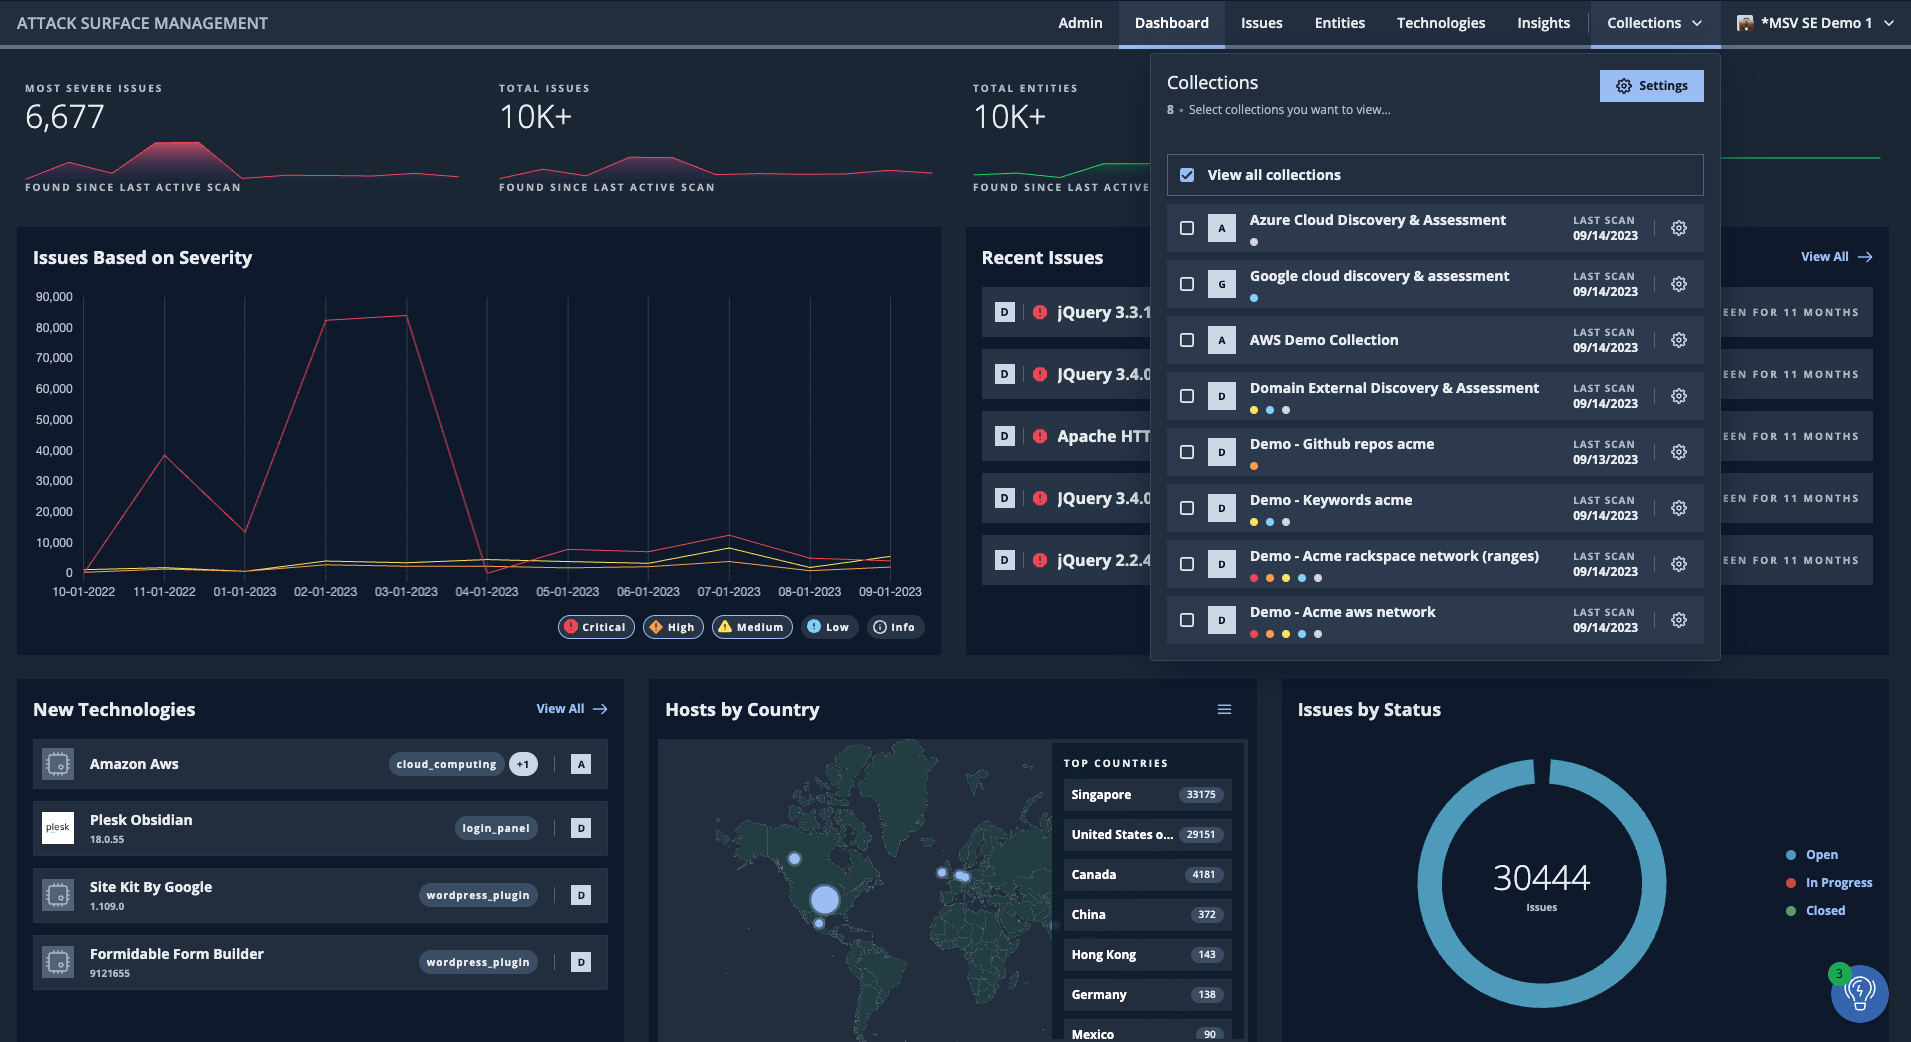Open gear settings for Demo - Acme aws network
Image resolution: width=1911 pixels, height=1042 pixels.
[1679, 620]
